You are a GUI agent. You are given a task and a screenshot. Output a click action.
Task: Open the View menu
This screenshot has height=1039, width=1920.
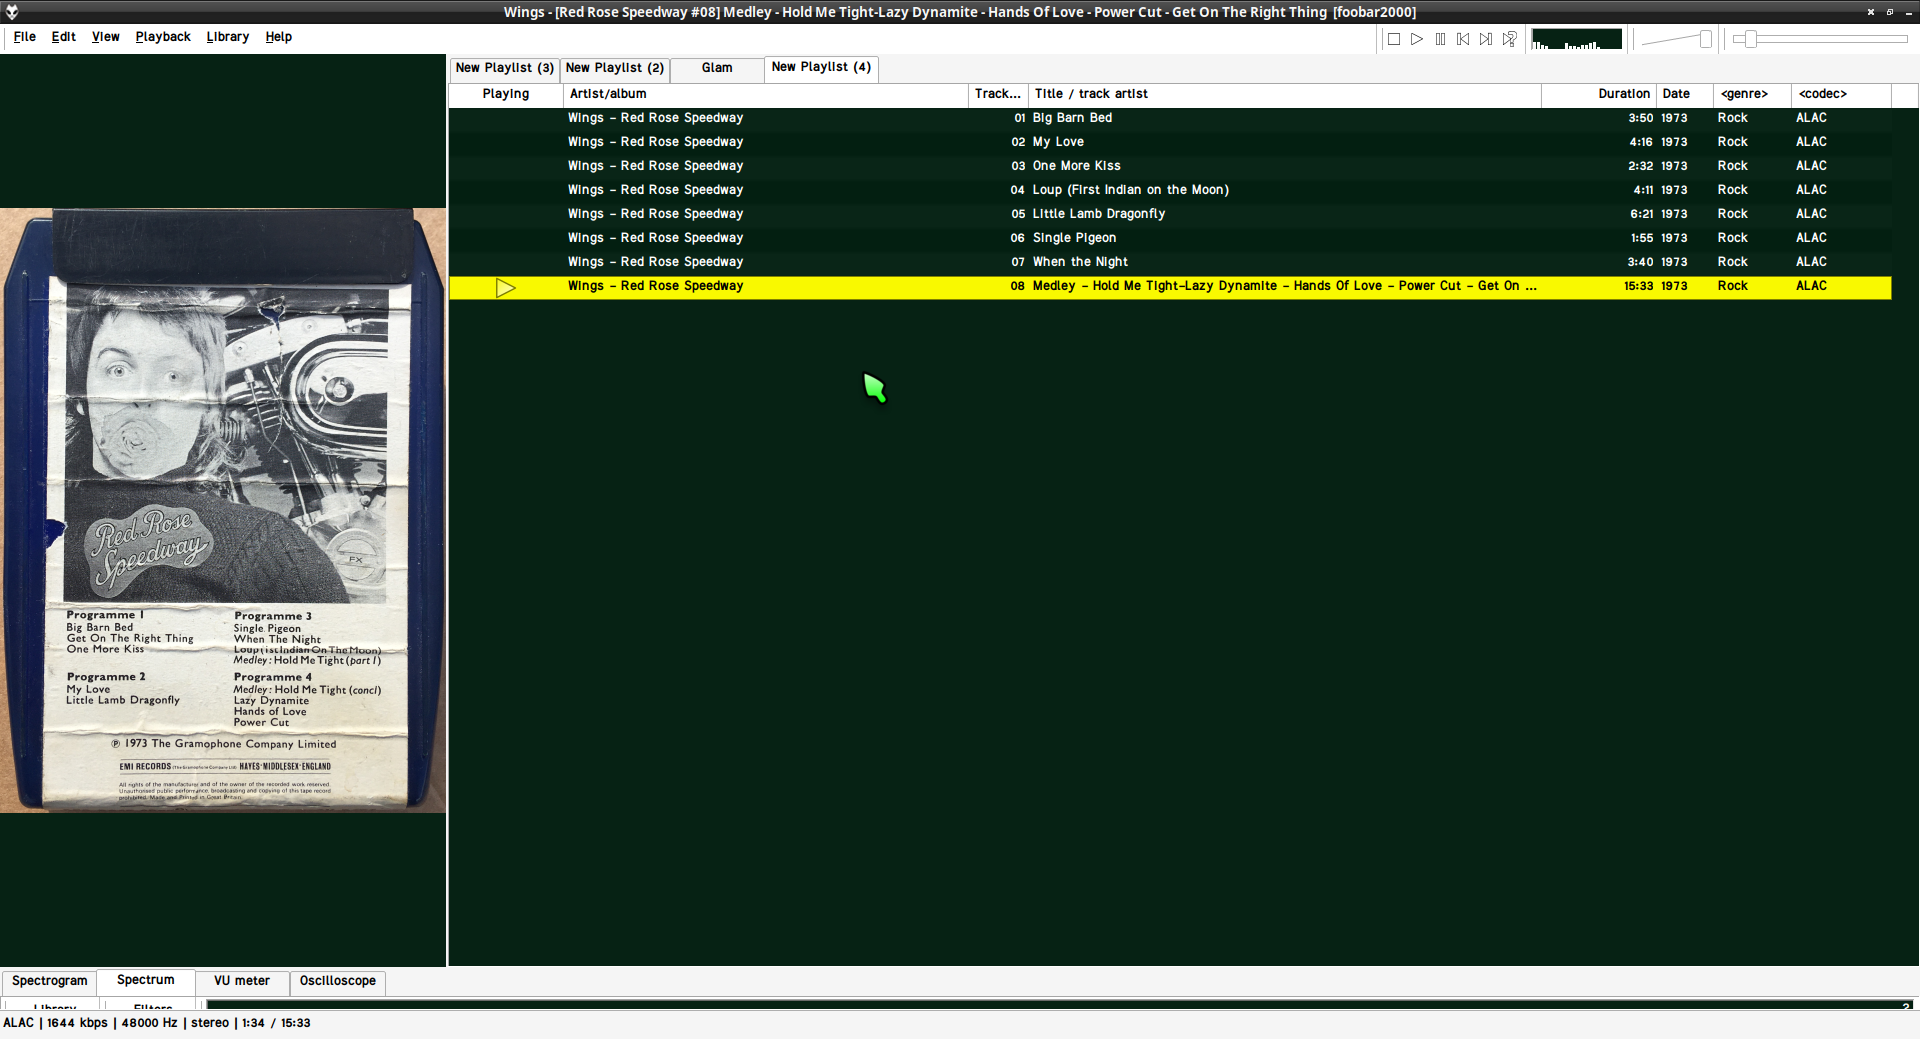(106, 37)
